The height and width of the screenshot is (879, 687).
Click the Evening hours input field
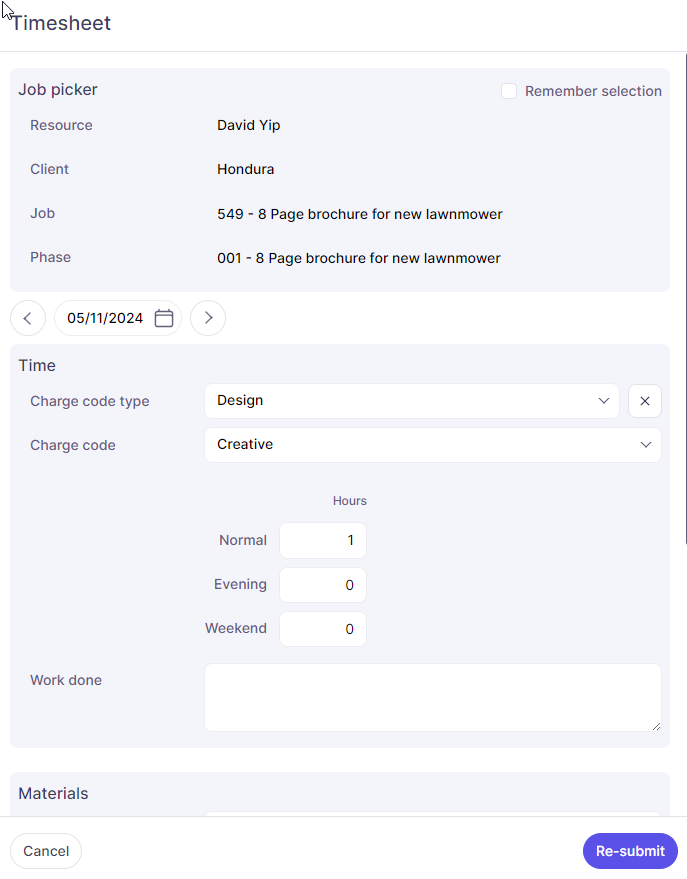pyautogui.click(x=322, y=585)
